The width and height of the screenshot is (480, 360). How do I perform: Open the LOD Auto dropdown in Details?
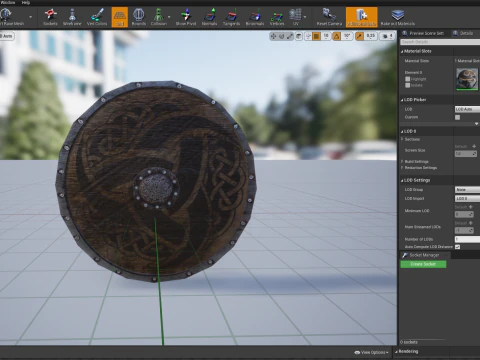[467, 109]
